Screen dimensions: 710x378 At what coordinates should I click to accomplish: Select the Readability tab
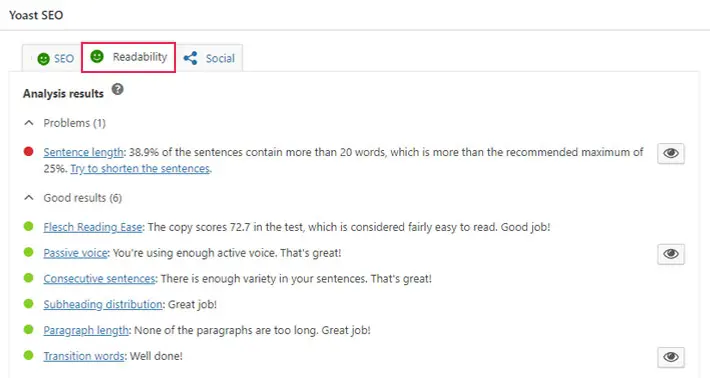tap(129, 57)
